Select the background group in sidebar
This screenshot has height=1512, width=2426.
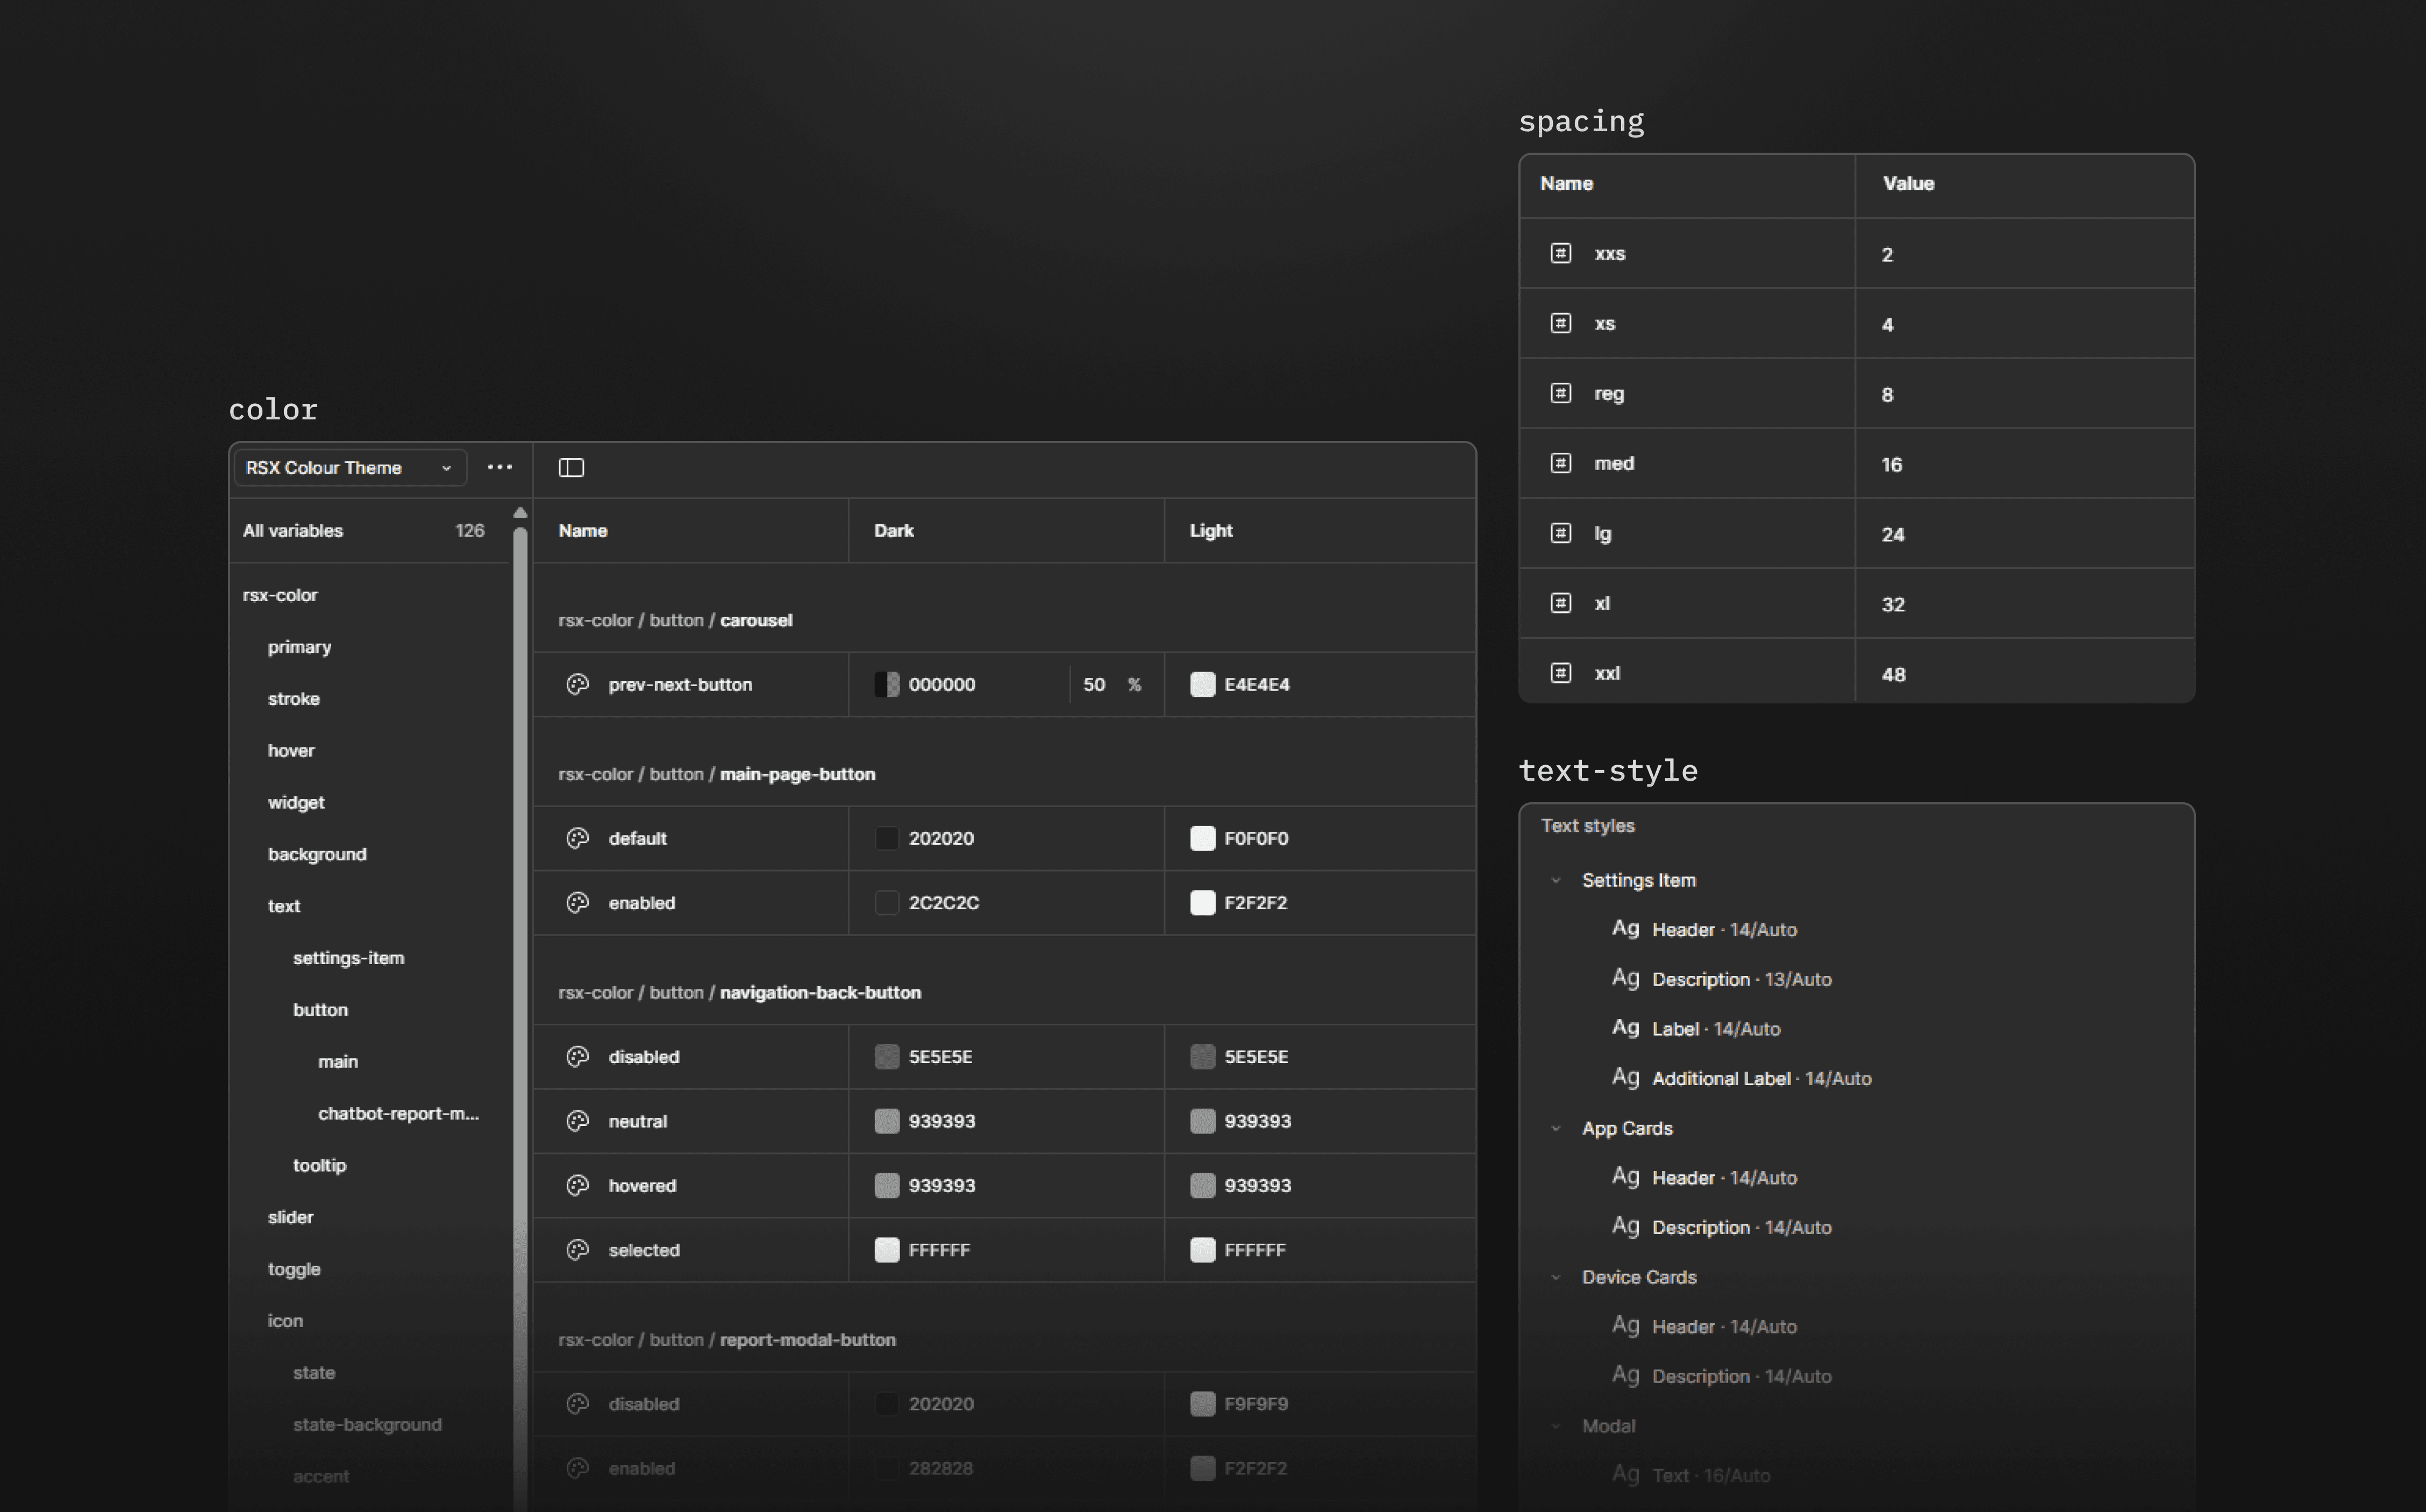pyautogui.click(x=317, y=854)
